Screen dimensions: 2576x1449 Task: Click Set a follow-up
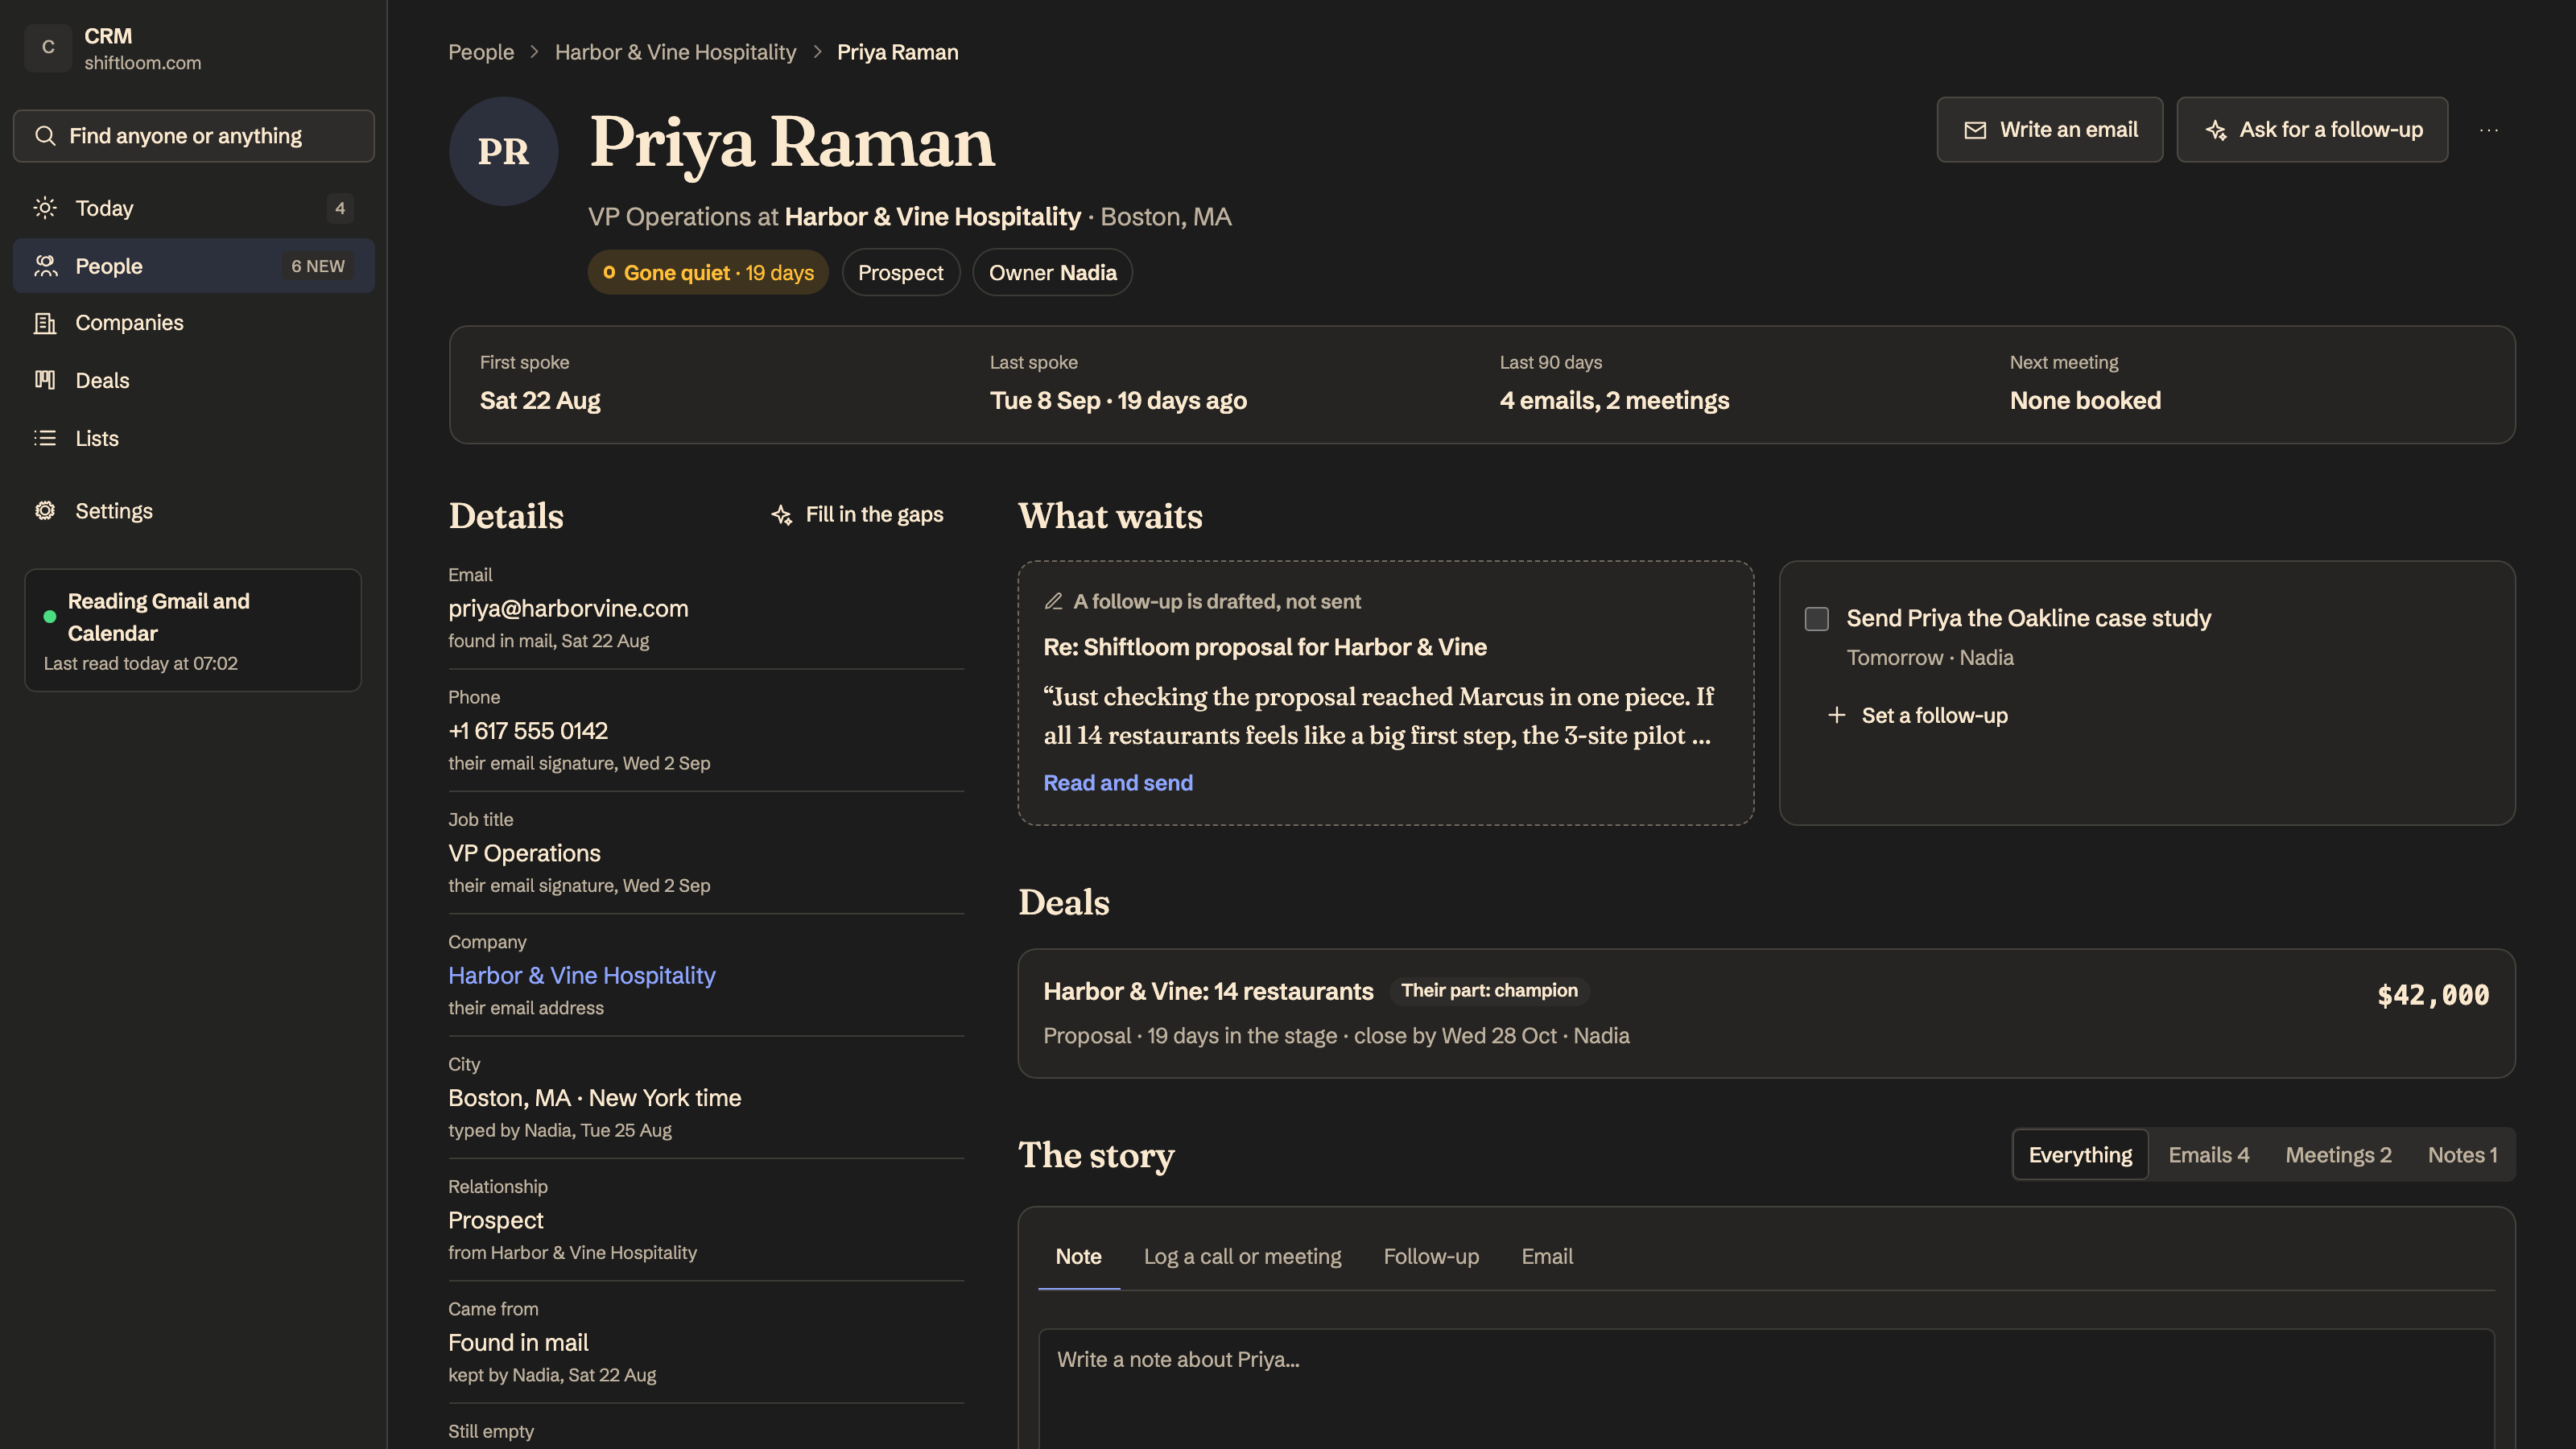1917,715
